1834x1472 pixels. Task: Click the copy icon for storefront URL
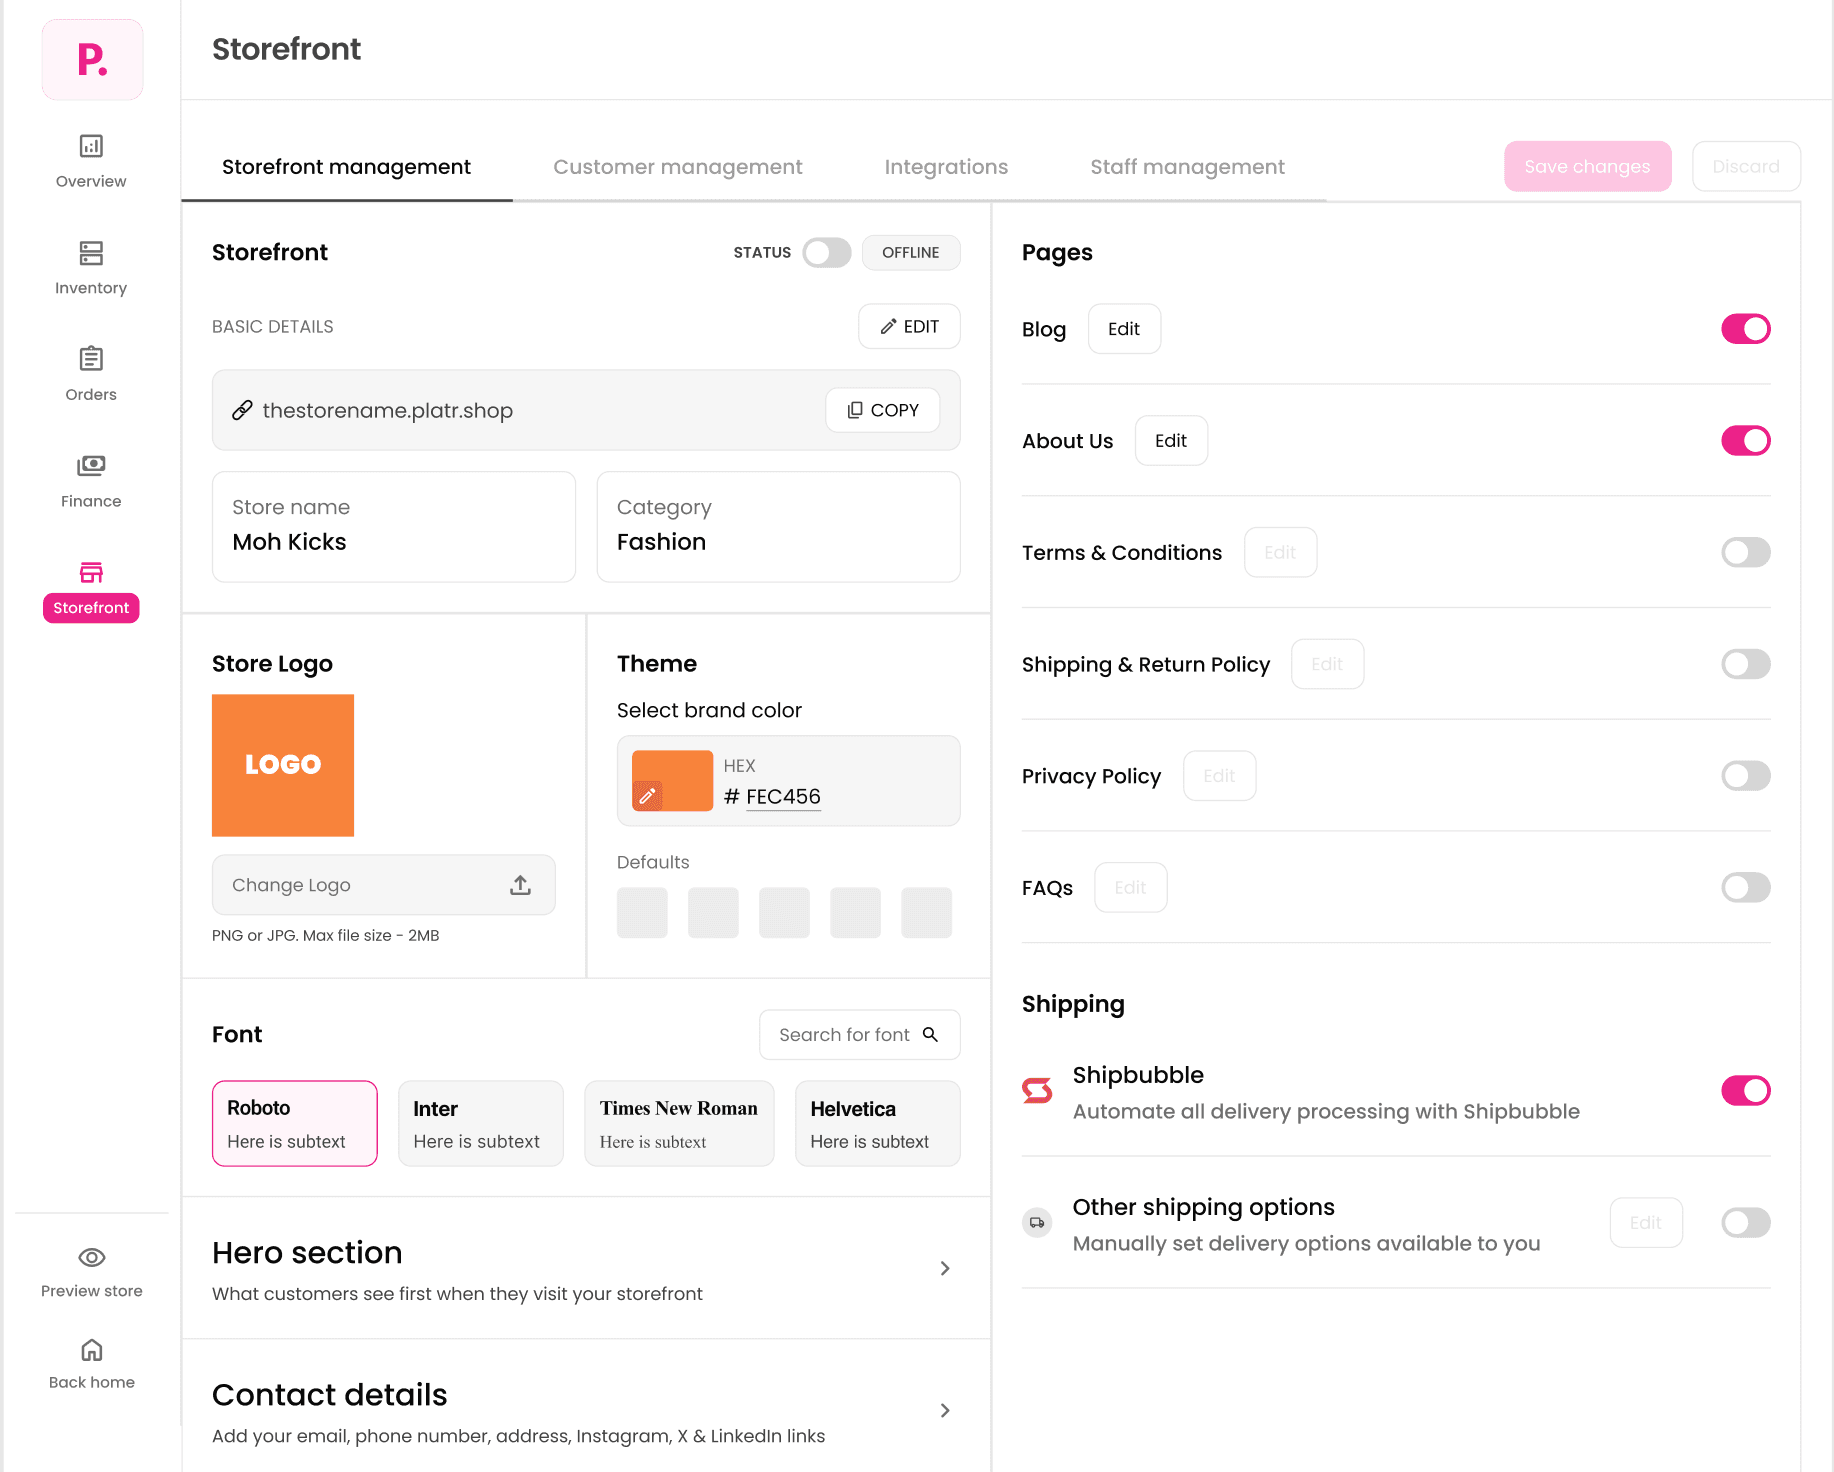click(856, 410)
